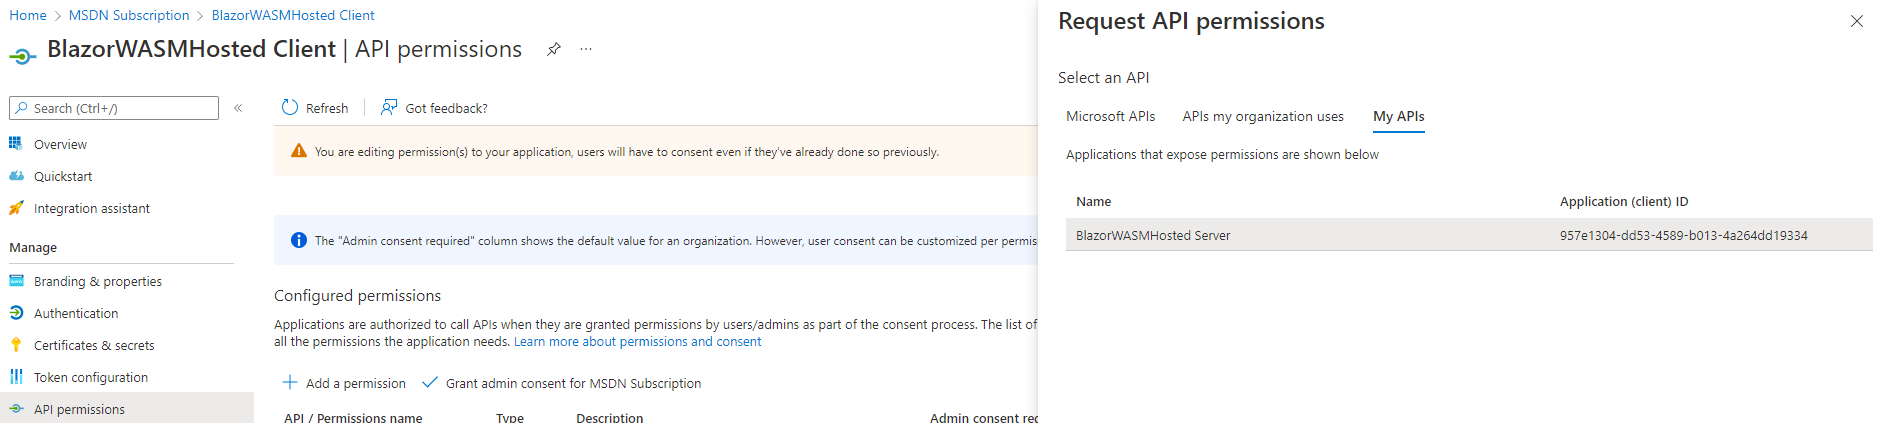Click the pin icon beside page title
This screenshot has width=1888, height=423.
coord(553,49)
